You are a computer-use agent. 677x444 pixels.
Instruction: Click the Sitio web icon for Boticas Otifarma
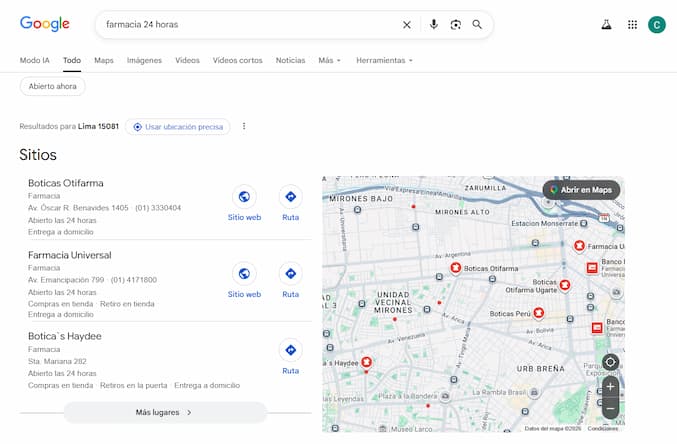point(244,197)
